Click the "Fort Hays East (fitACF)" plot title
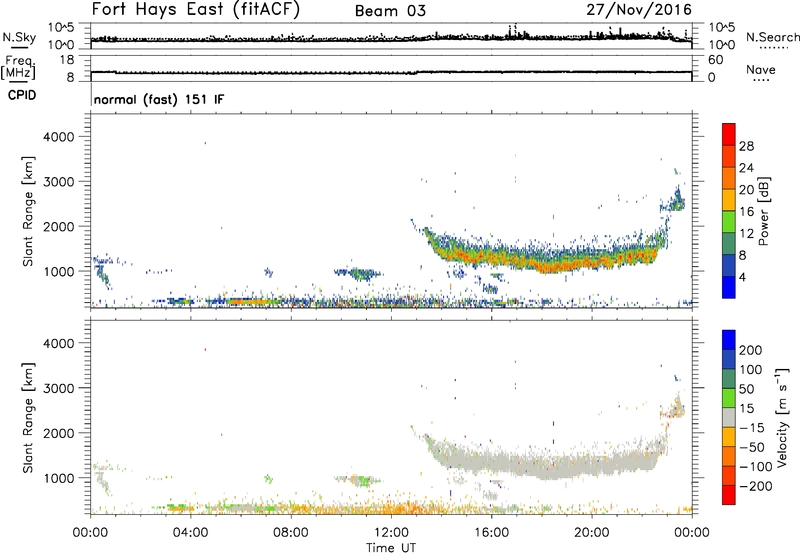The image size is (800, 554). [196, 9]
